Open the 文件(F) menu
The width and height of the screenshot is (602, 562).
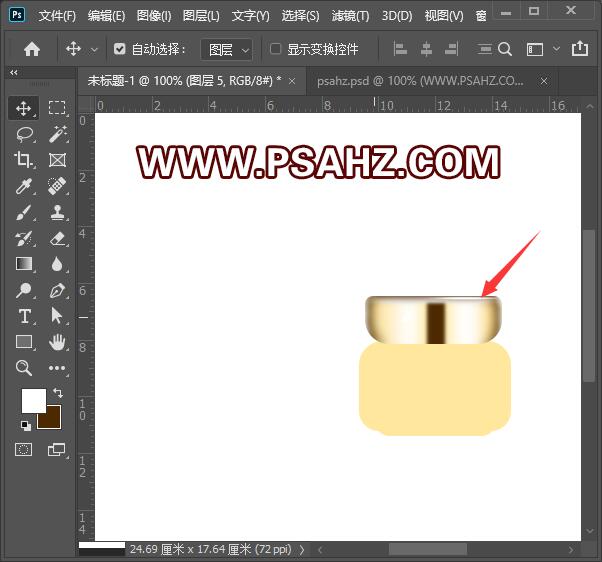tap(57, 16)
